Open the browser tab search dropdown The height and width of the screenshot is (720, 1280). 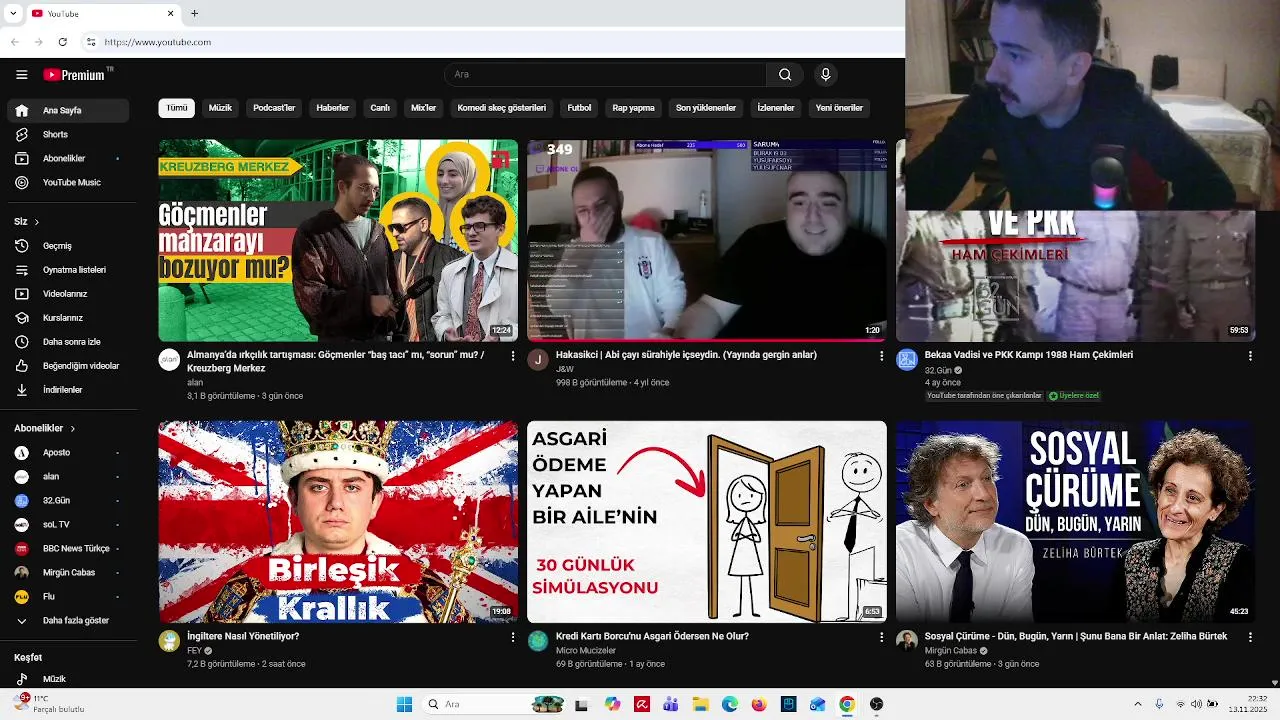tap(13, 13)
